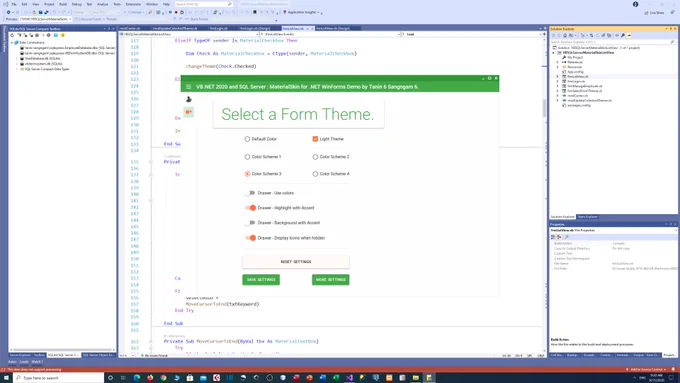
Task: Select Color Scheme 3 radio button
Action: click(x=247, y=174)
